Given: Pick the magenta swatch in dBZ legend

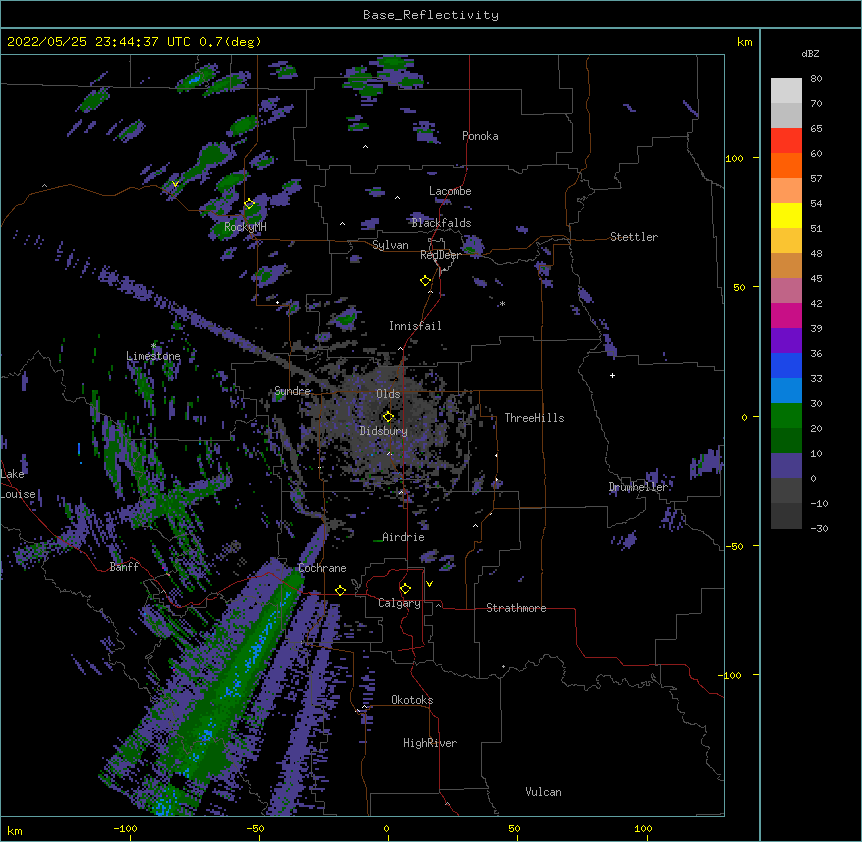Looking at the screenshot, I should pyautogui.click(x=786, y=315).
